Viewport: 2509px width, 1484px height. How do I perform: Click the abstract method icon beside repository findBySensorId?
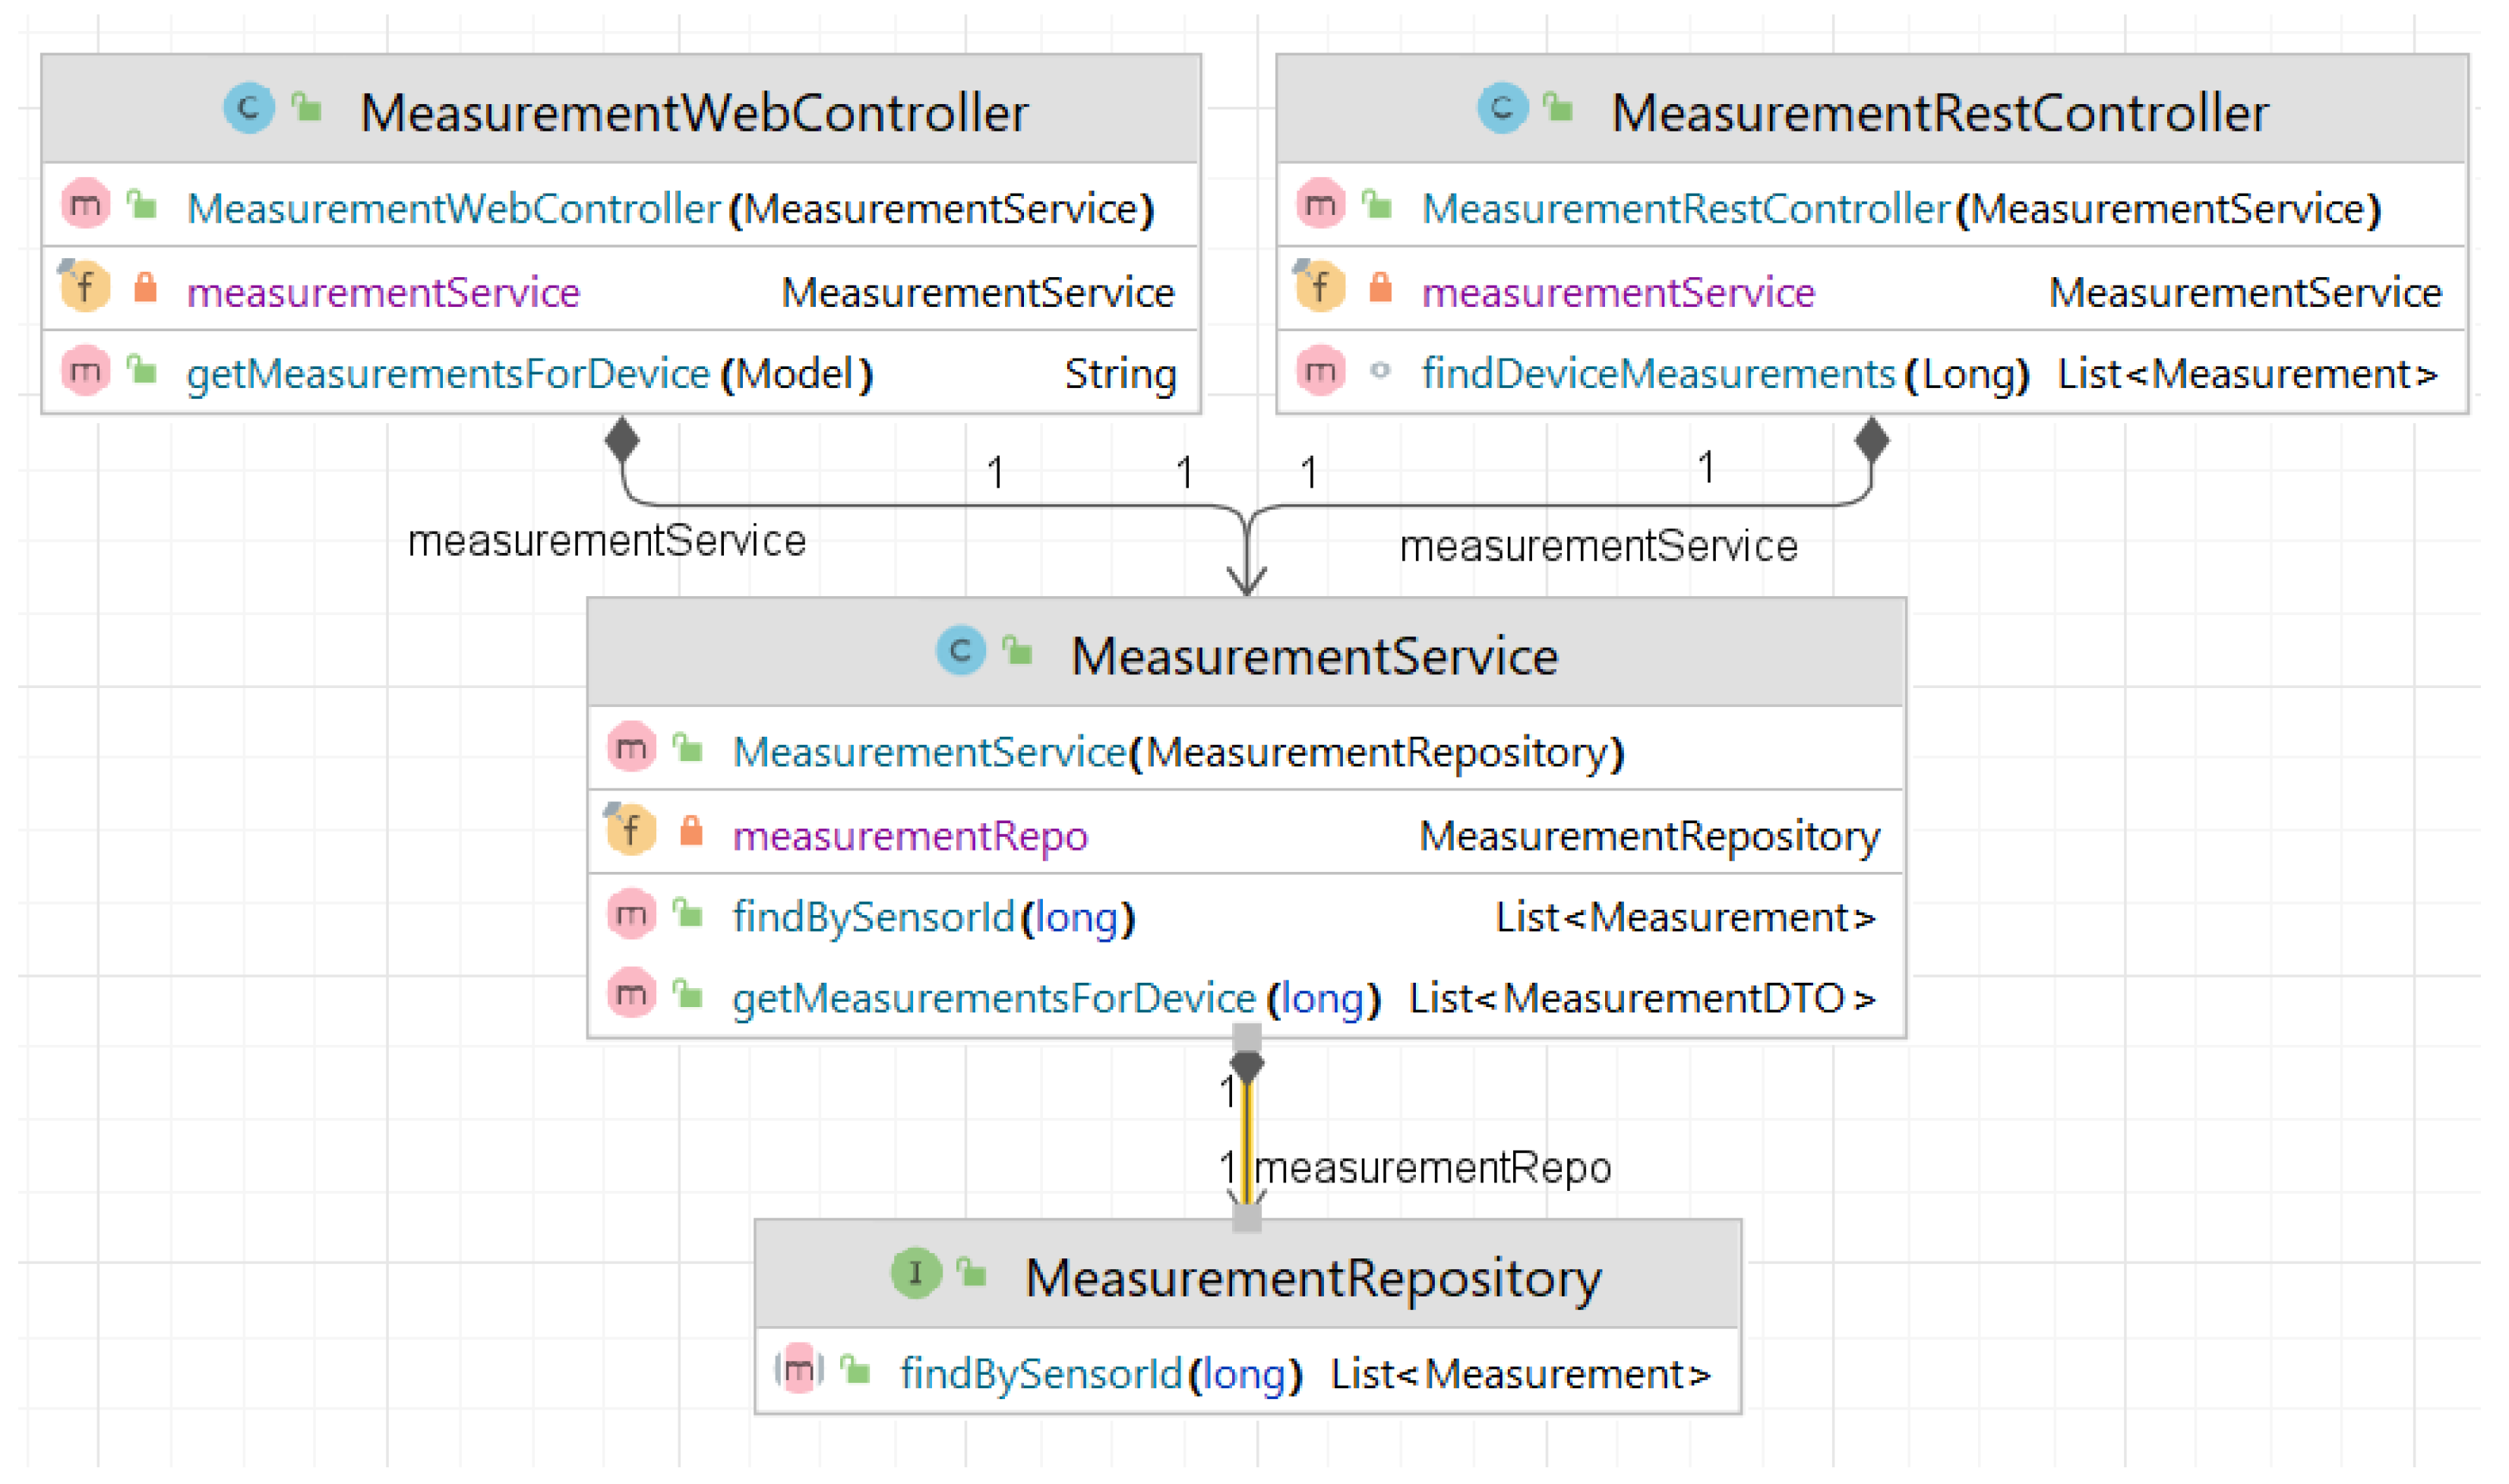pyautogui.click(x=798, y=1369)
